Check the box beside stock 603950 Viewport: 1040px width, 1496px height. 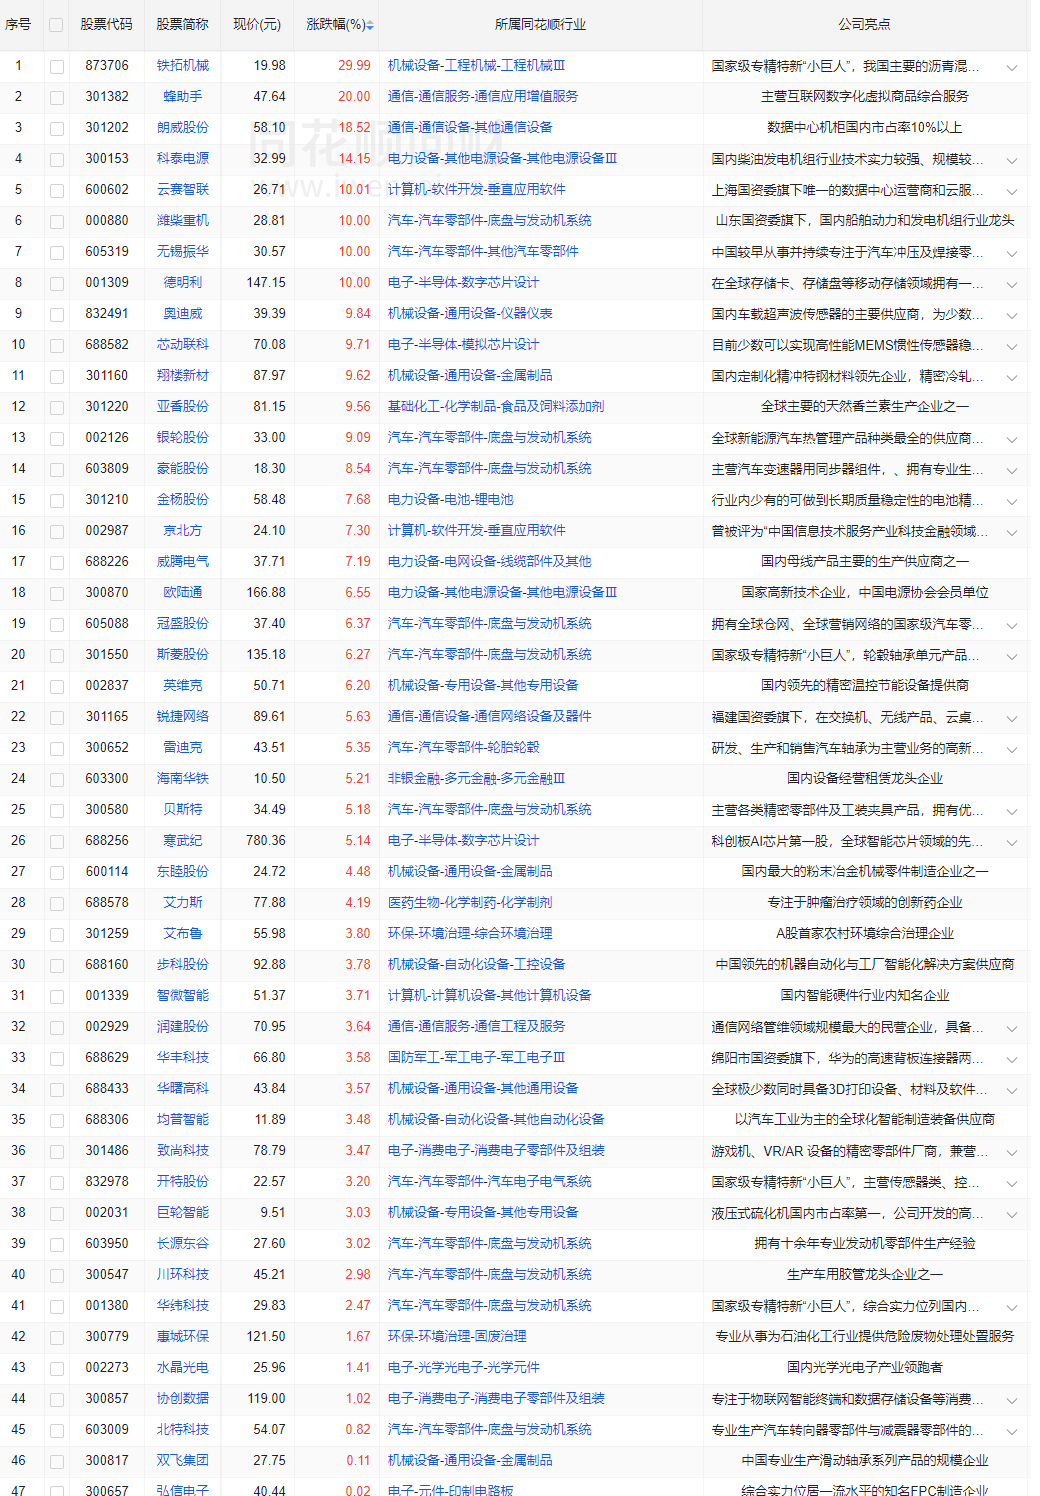[56, 1245]
